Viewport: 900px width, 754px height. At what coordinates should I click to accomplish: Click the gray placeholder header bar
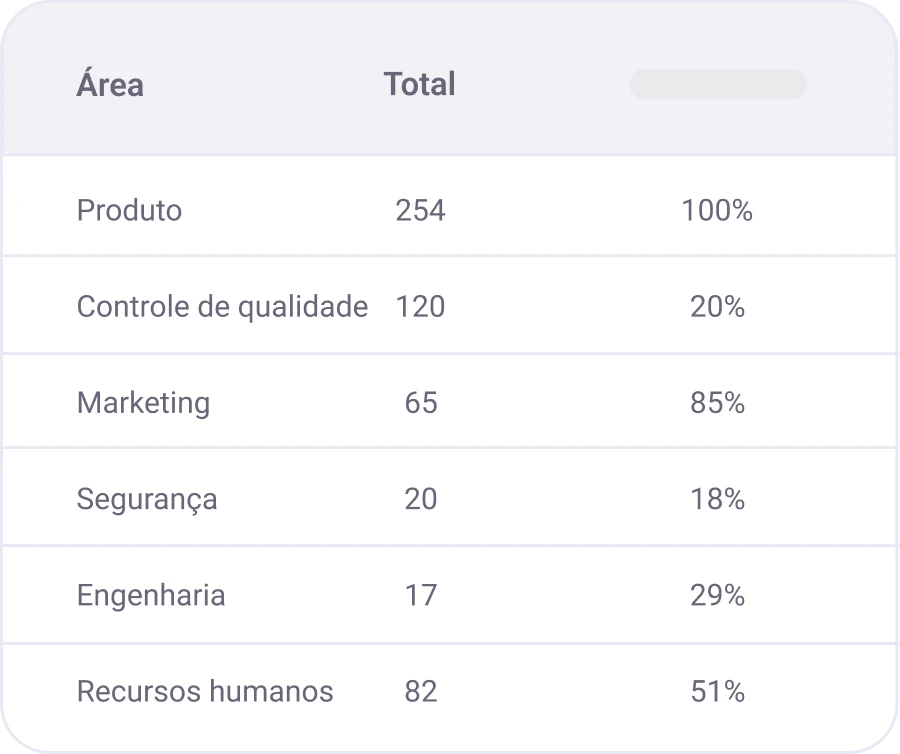717,84
